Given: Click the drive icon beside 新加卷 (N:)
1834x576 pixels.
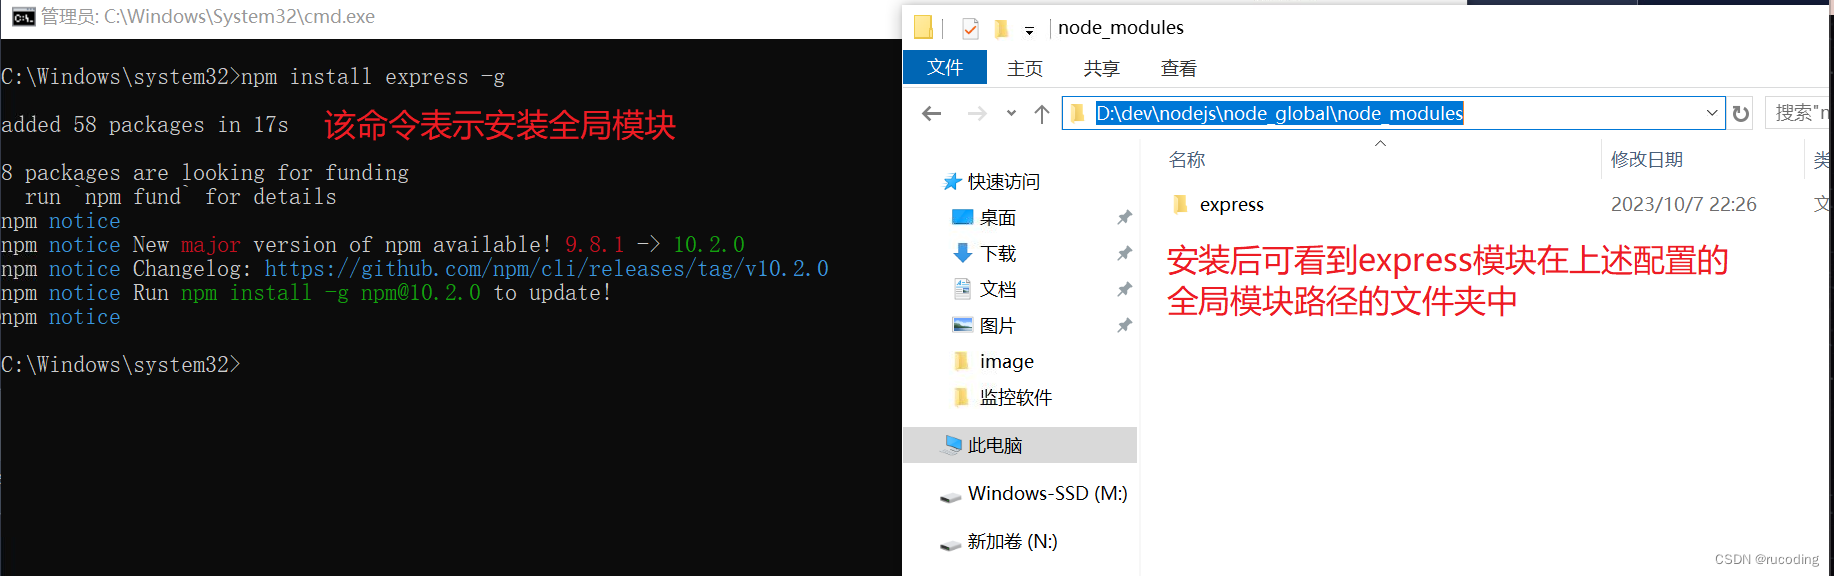Looking at the screenshot, I should coord(951,544).
